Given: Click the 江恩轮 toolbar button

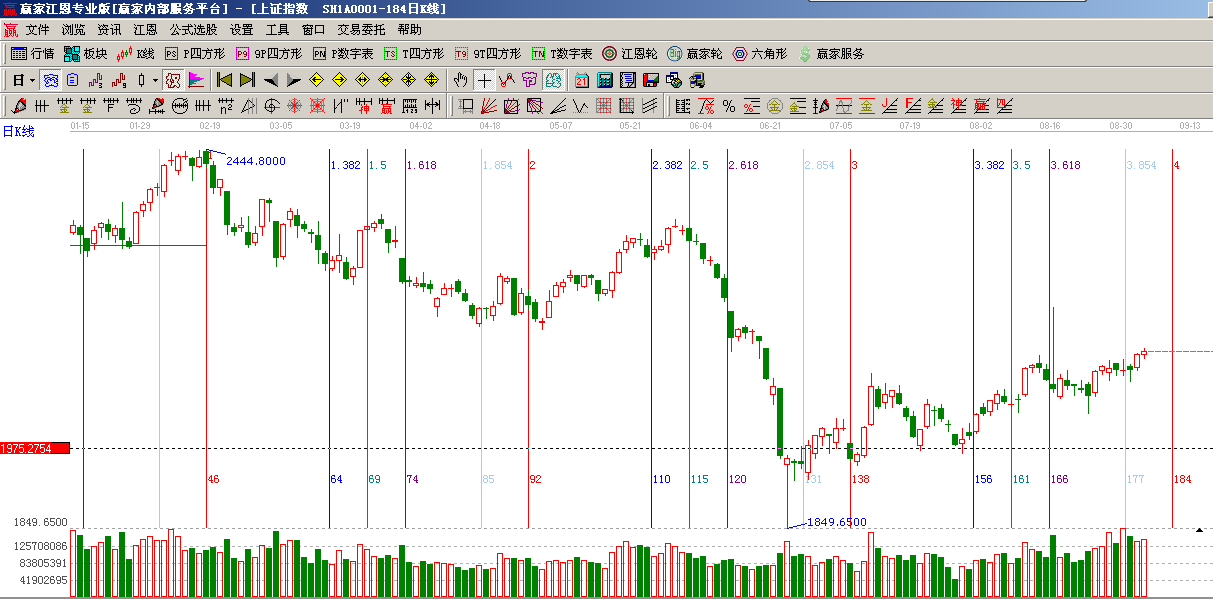Looking at the screenshot, I should 629,54.
